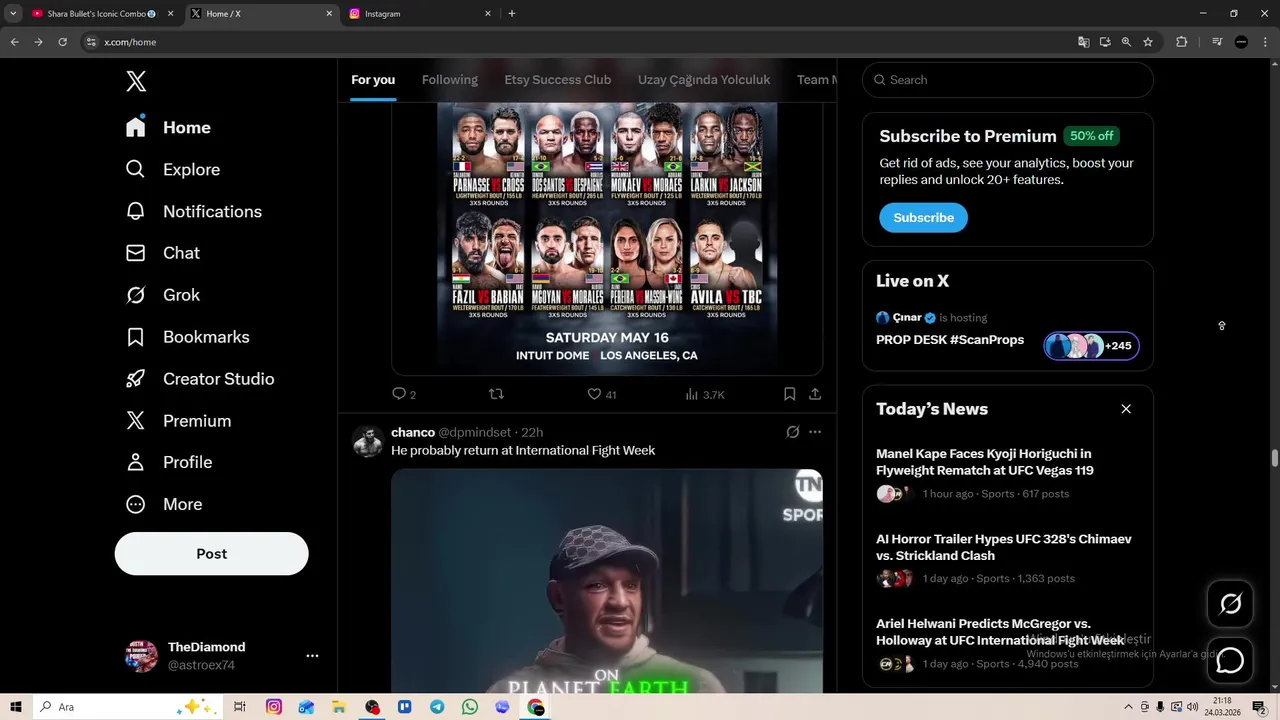This screenshot has height=720, width=1280.
Task: Open floating Grok button
Action: pyautogui.click(x=1230, y=604)
